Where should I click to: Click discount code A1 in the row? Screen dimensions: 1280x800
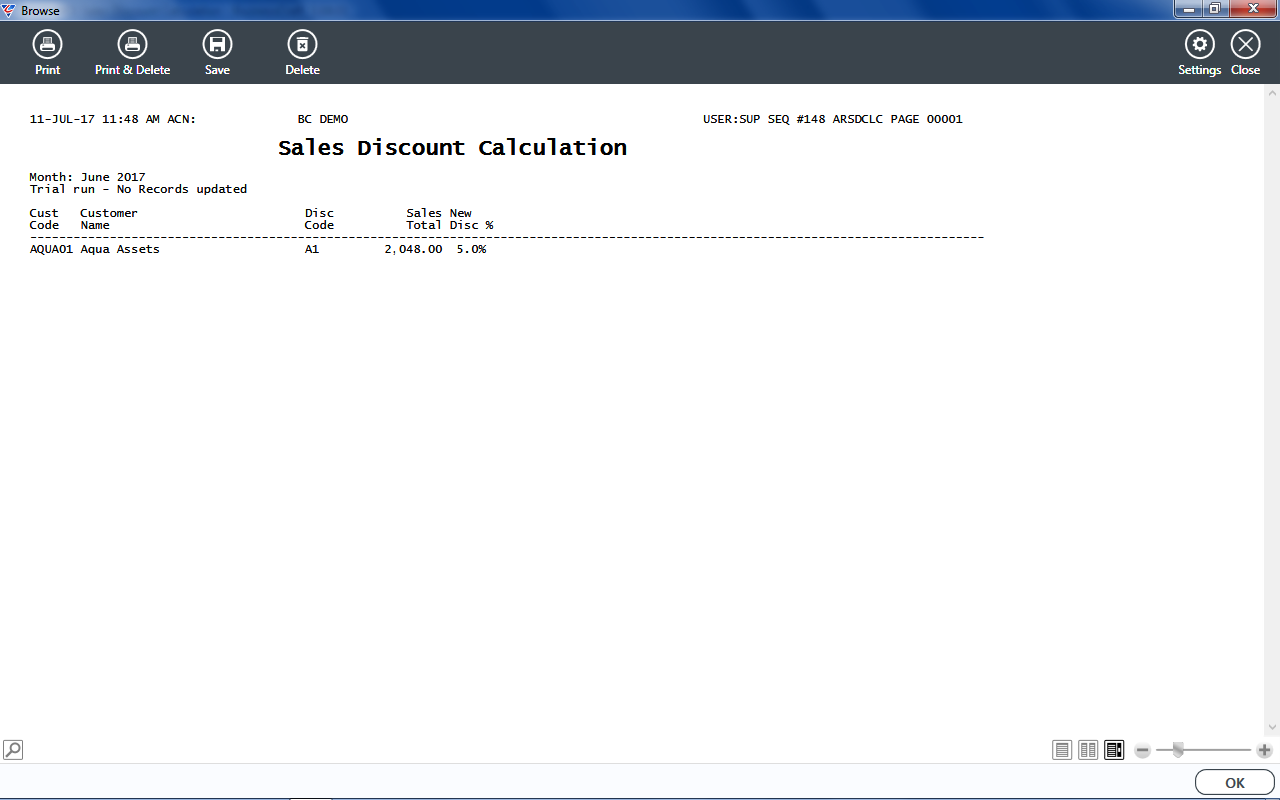tap(312, 249)
